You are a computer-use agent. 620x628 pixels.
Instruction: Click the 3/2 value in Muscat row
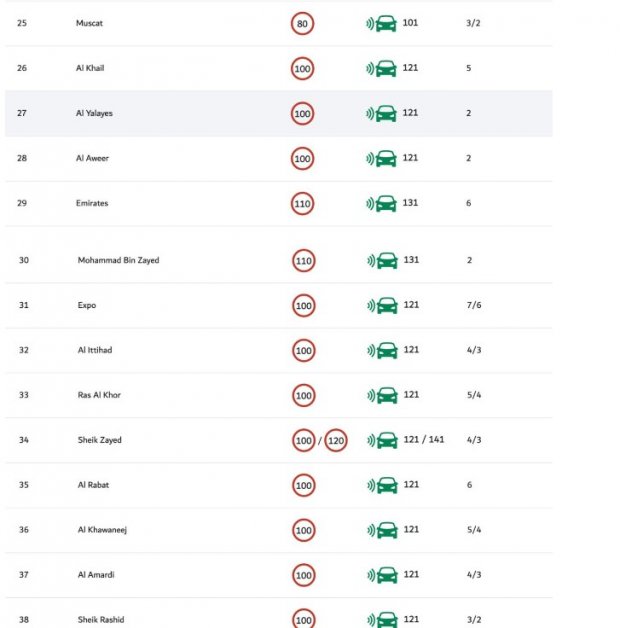point(473,23)
